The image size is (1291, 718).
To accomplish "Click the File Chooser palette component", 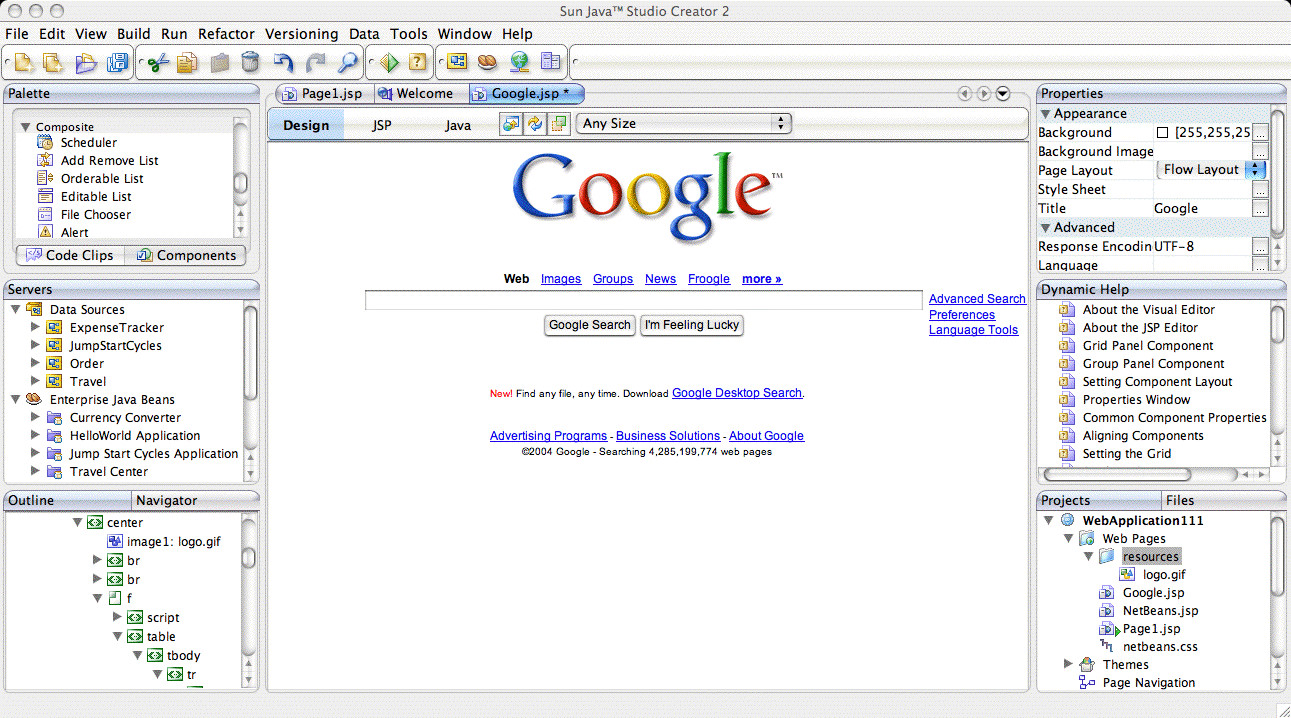I will (x=96, y=214).
